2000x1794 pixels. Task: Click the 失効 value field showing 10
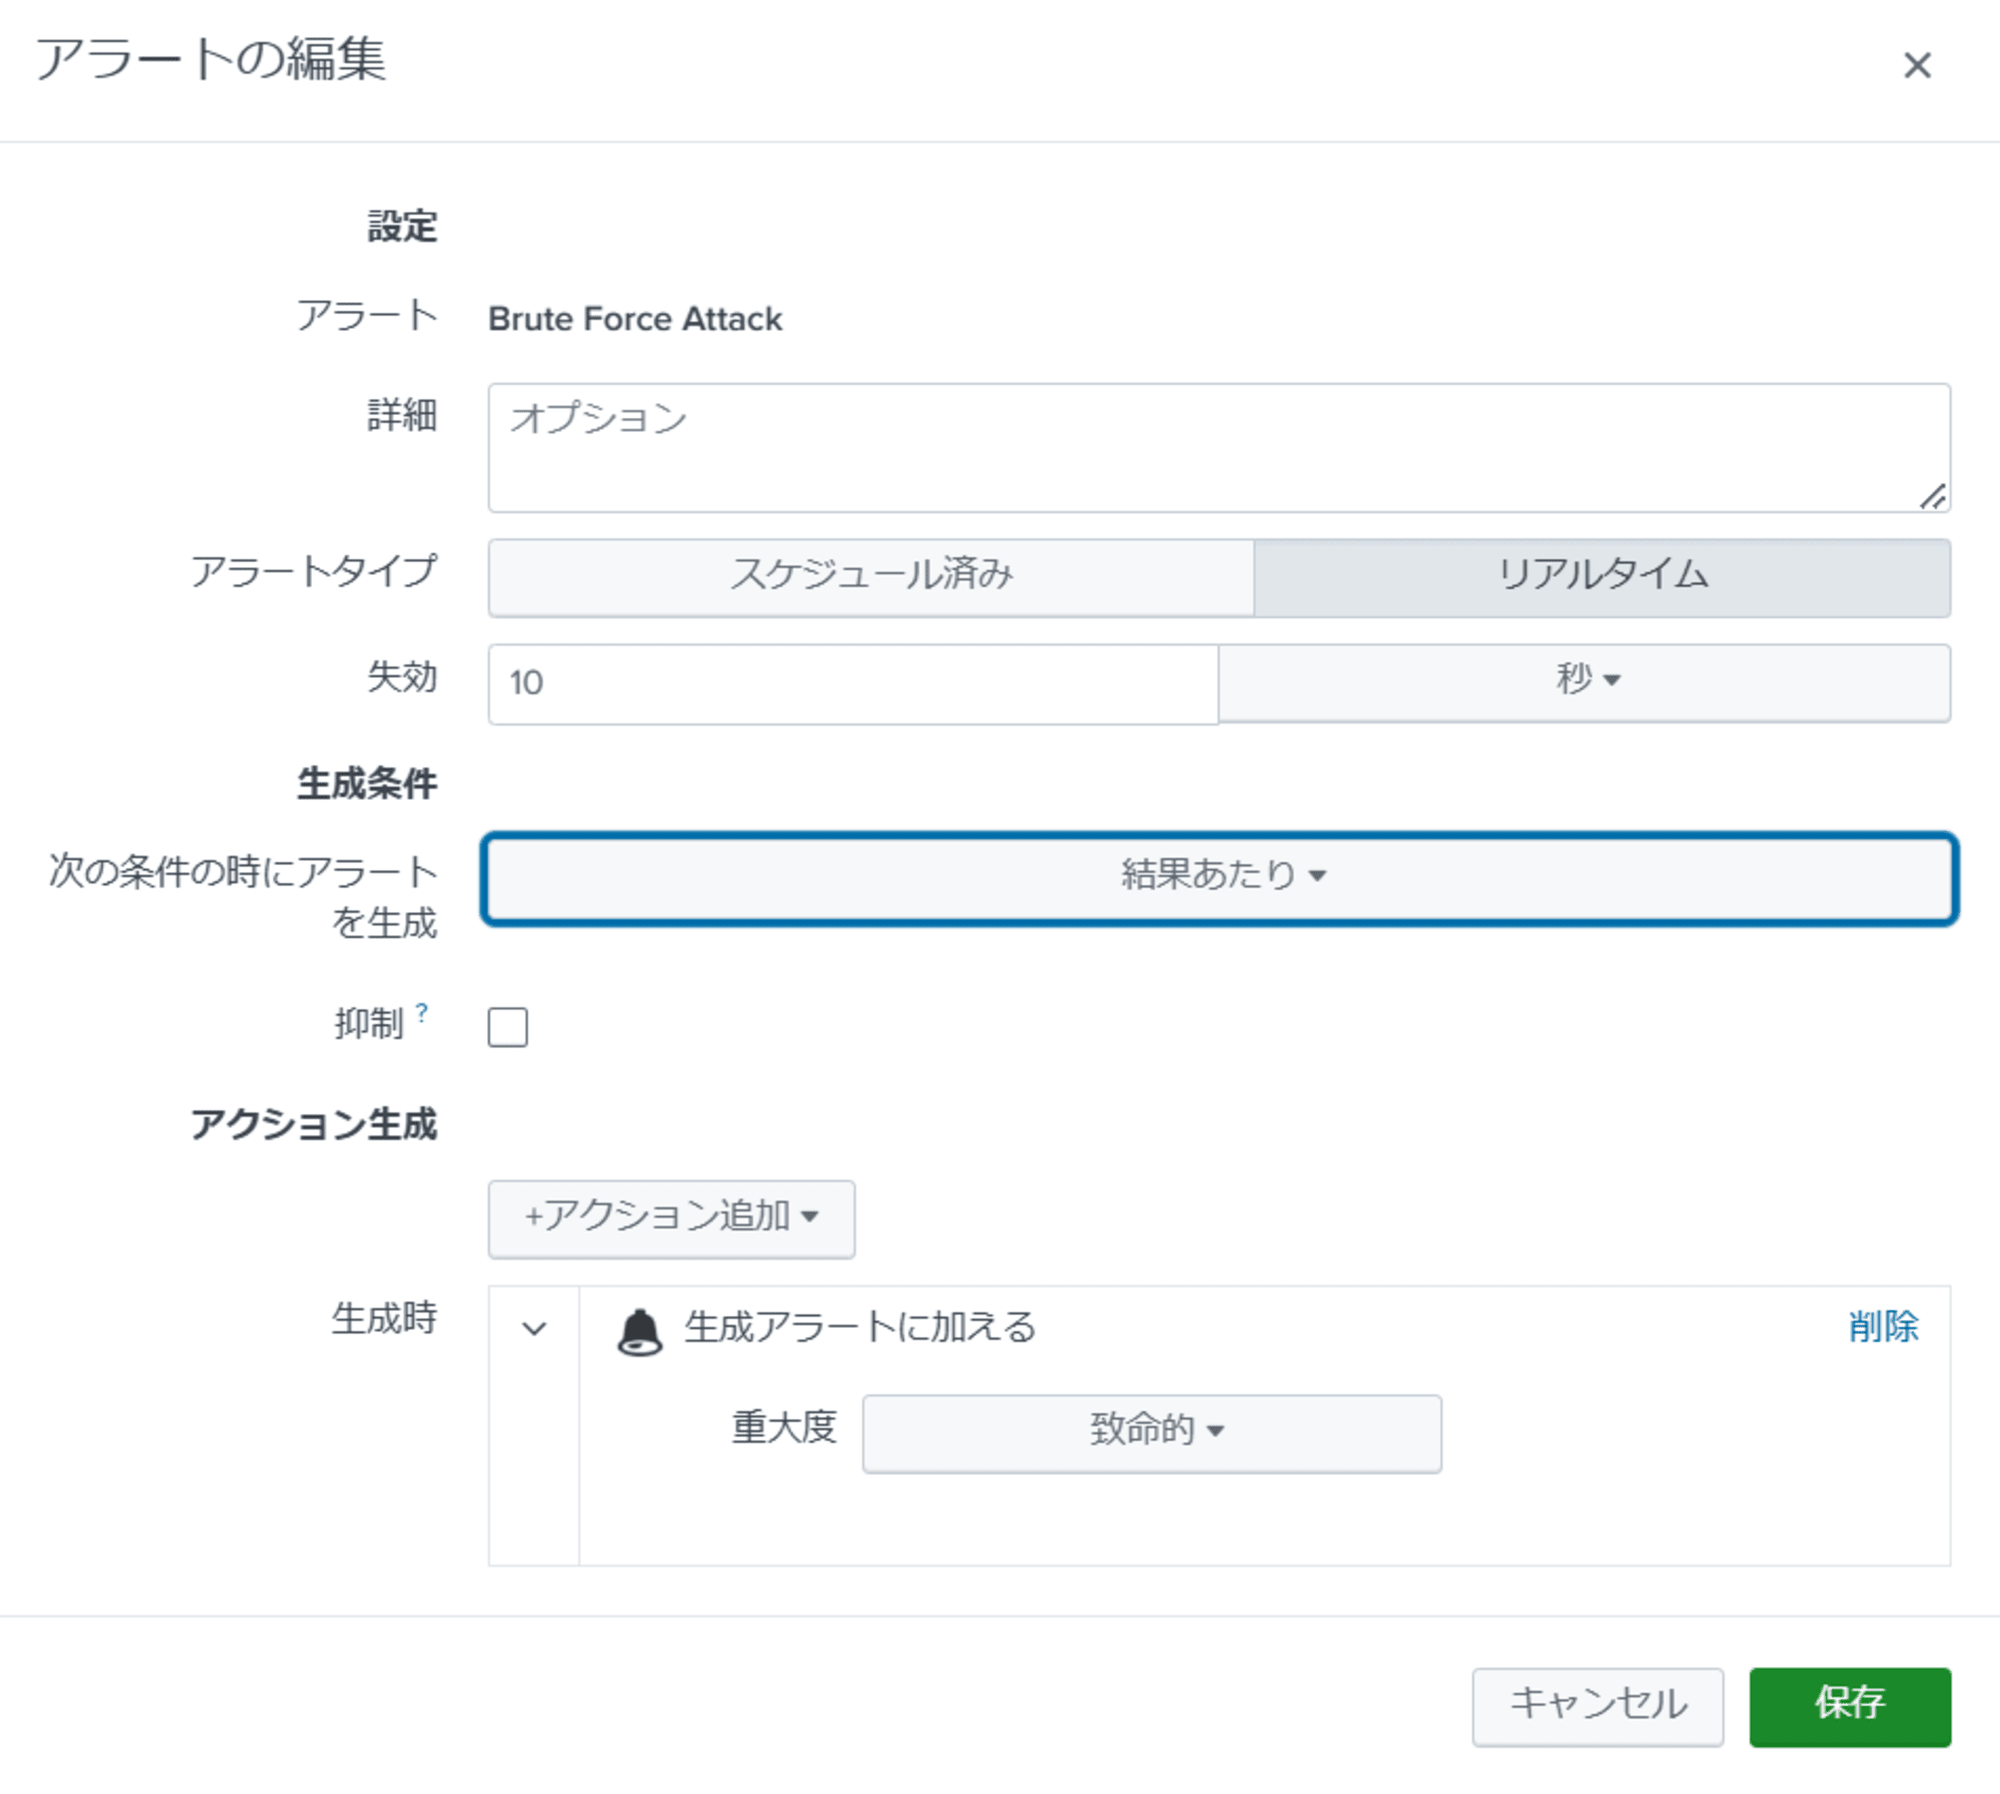coord(853,683)
